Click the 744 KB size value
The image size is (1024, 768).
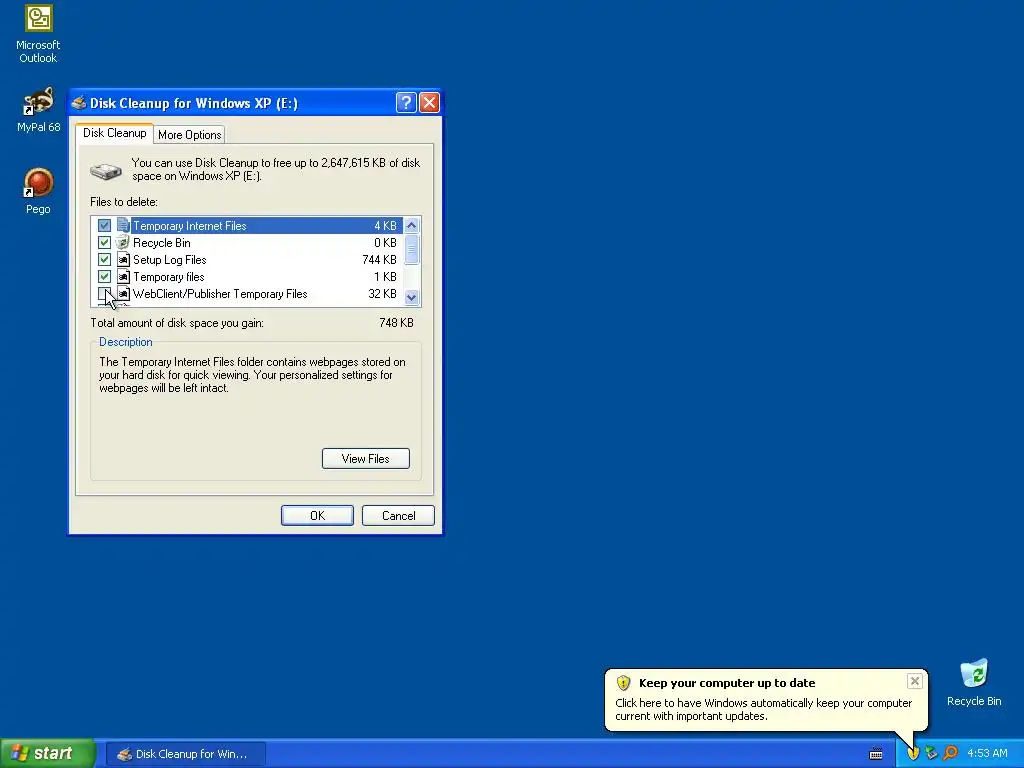tap(379, 259)
